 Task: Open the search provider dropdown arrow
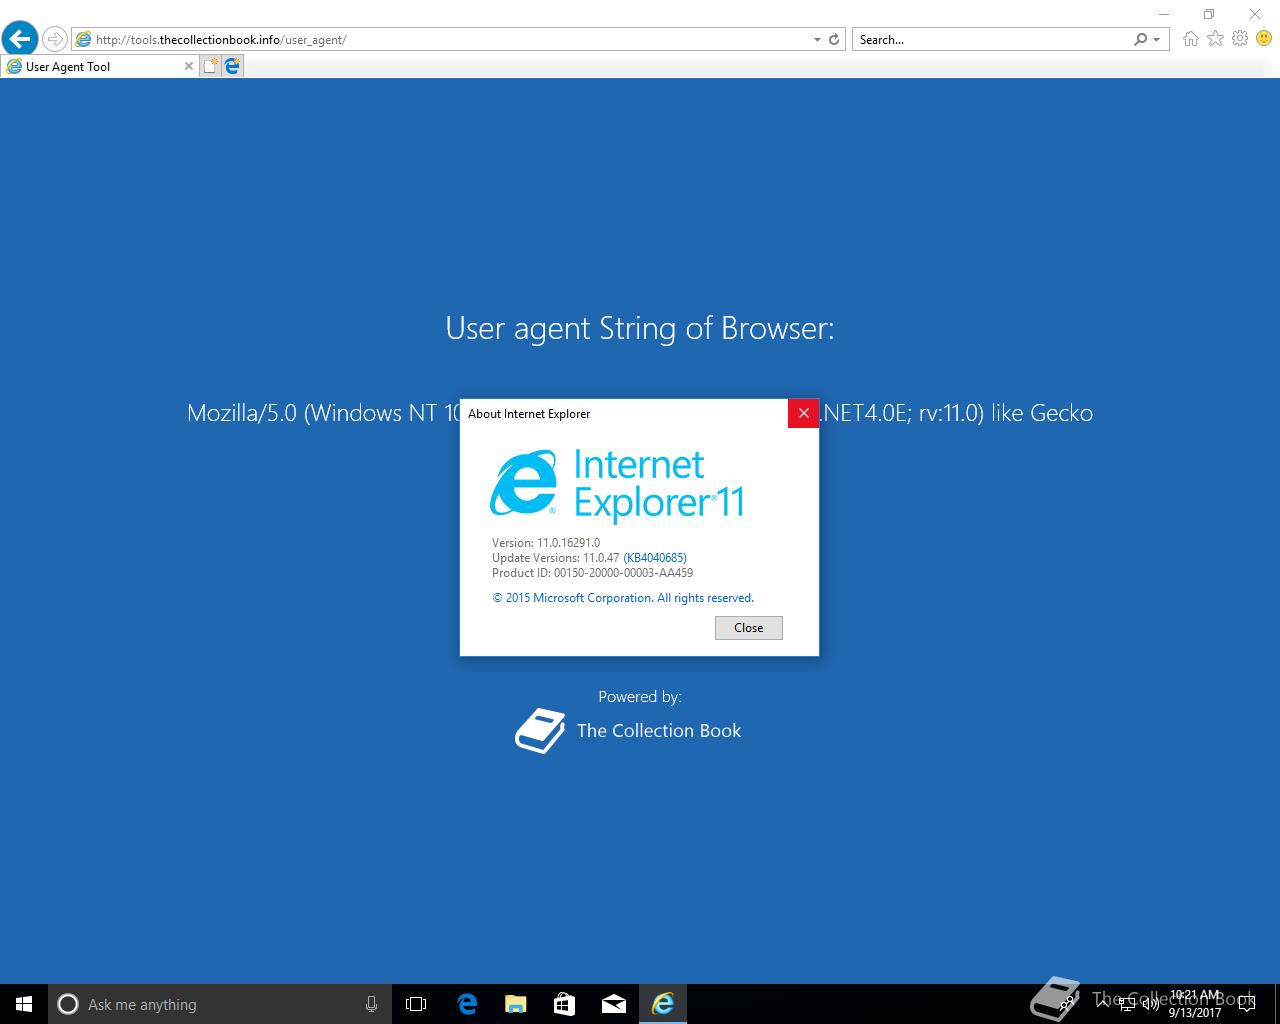click(1157, 40)
